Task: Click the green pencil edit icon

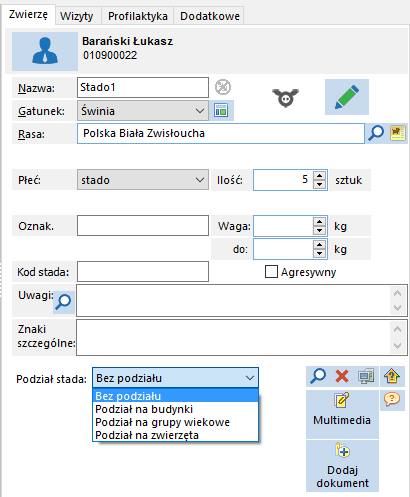Action: click(347, 97)
